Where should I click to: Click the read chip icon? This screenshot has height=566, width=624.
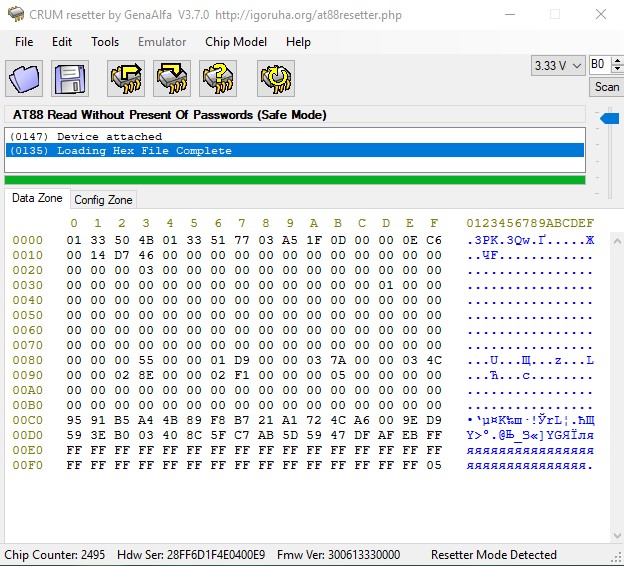pos(126,78)
